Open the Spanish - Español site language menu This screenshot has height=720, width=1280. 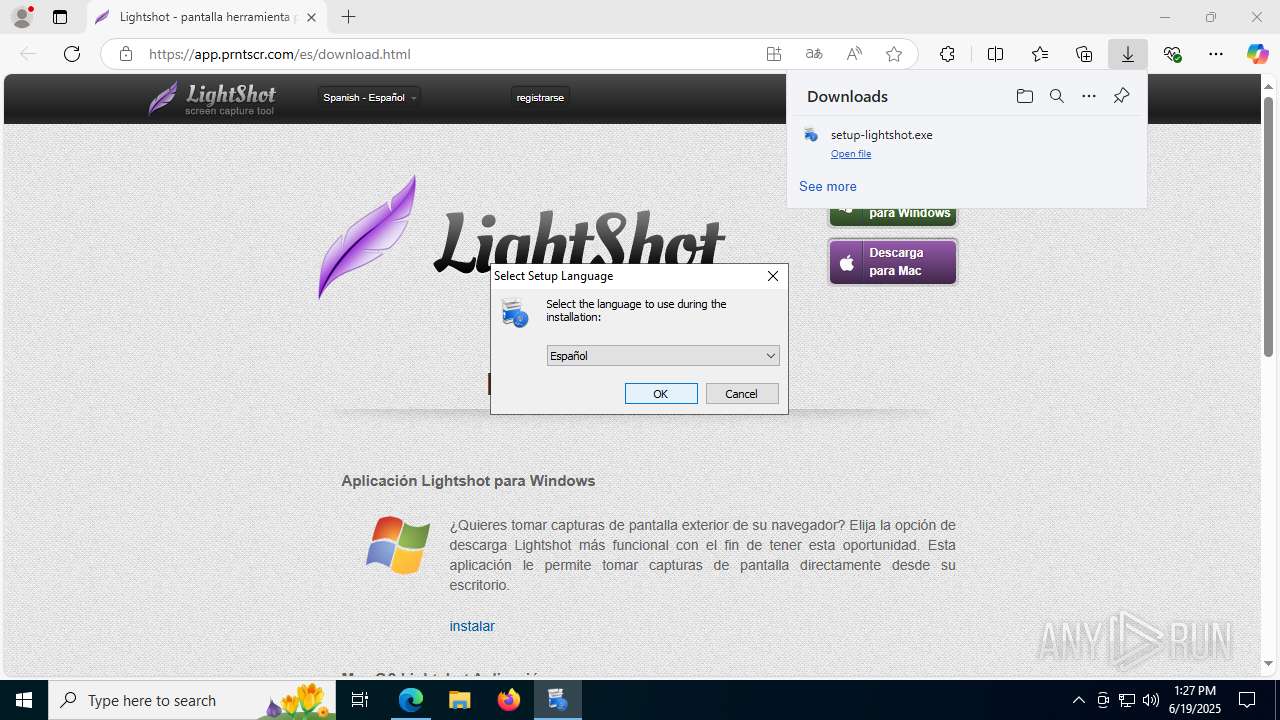pyautogui.click(x=370, y=97)
